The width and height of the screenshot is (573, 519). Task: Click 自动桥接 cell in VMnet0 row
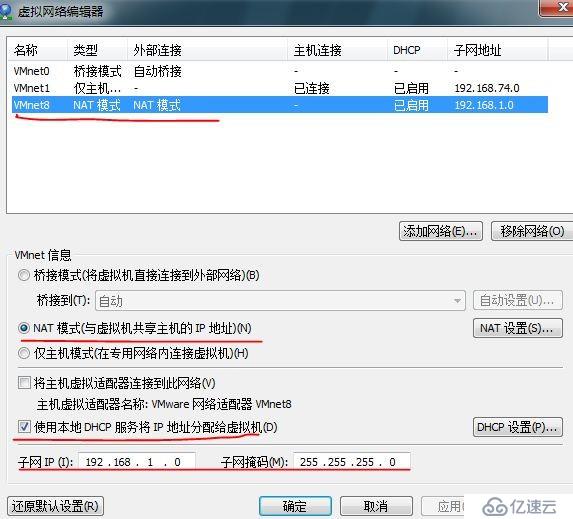158,71
